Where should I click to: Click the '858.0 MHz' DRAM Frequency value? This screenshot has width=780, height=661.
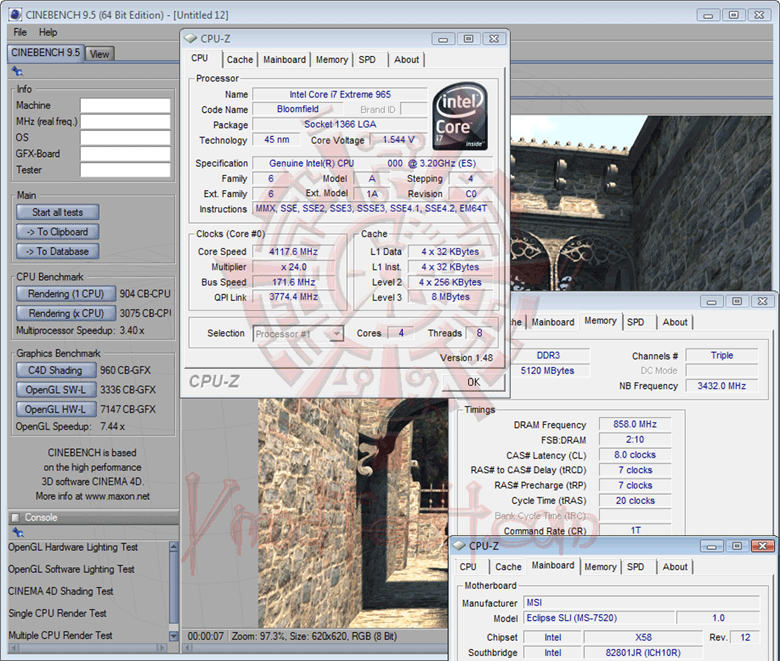[x=635, y=424]
